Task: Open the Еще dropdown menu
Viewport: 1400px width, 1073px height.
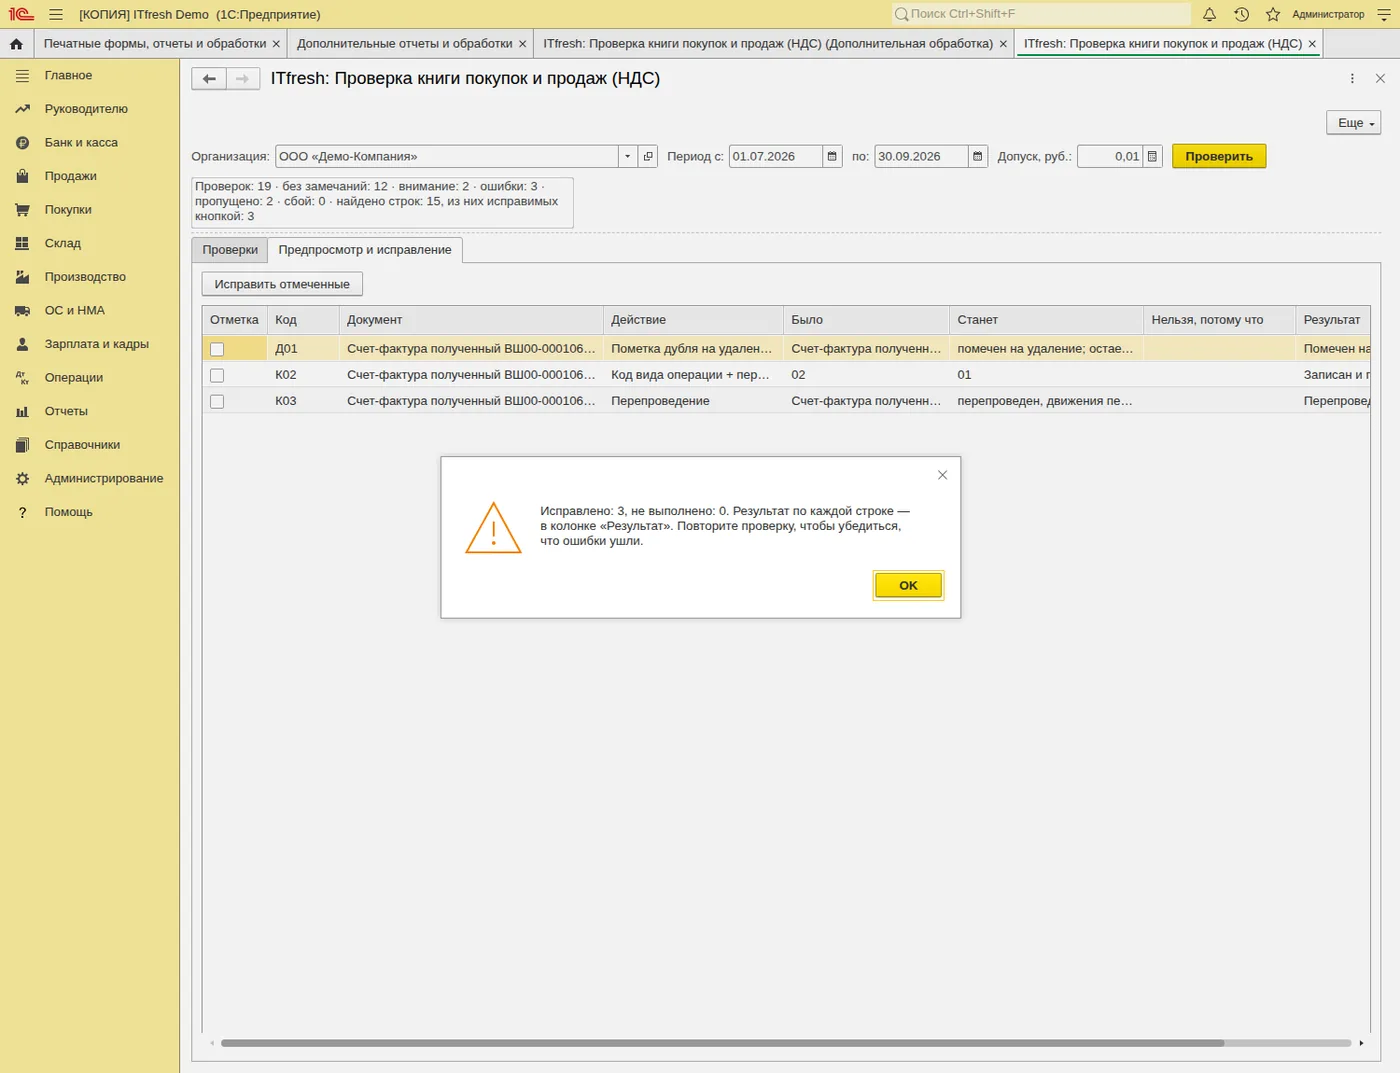Action: pyautogui.click(x=1353, y=123)
